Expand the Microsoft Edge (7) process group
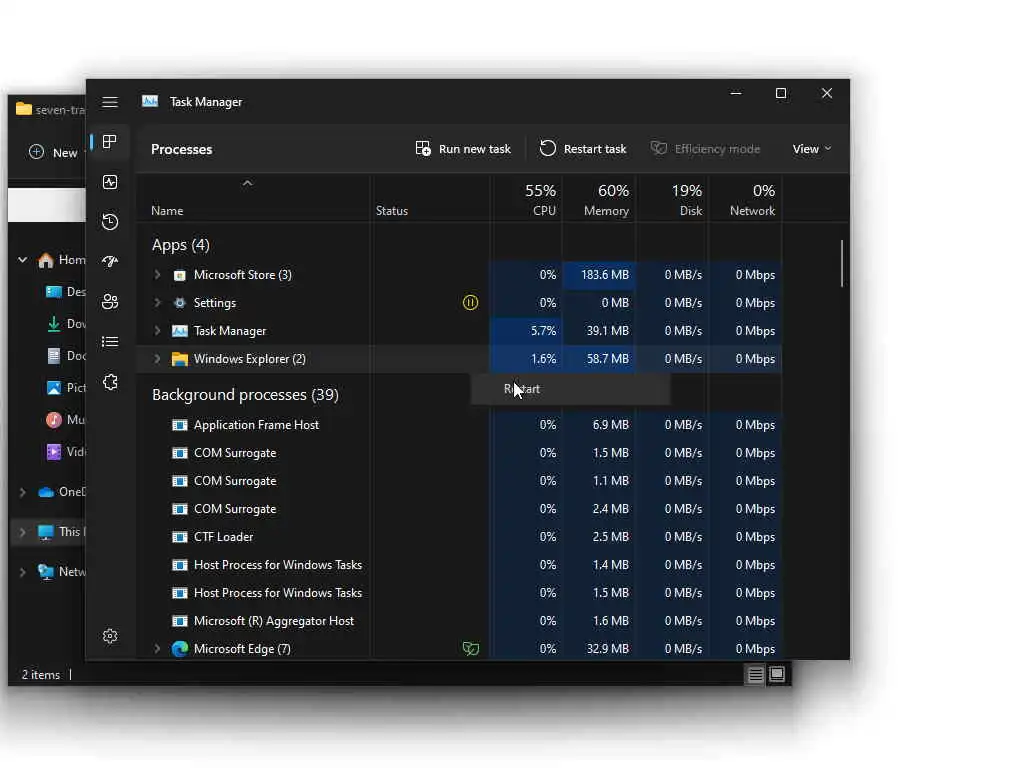Viewport: 1024px width, 768px height. point(157,648)
